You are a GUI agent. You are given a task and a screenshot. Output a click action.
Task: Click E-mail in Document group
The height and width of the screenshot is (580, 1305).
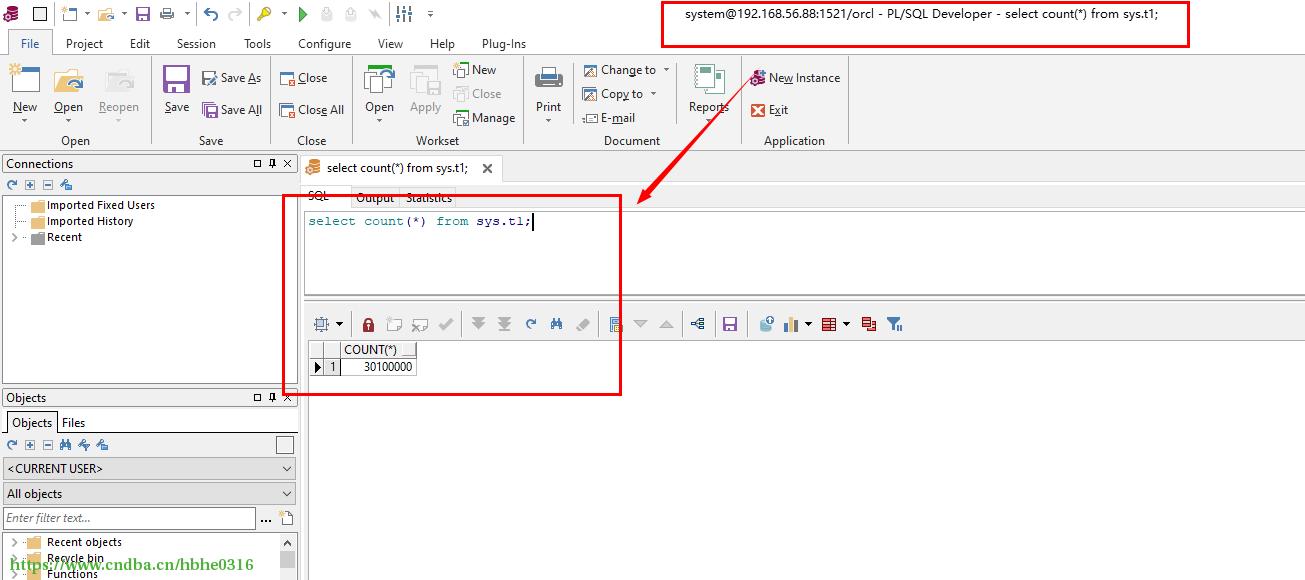(x=609, y=118)
